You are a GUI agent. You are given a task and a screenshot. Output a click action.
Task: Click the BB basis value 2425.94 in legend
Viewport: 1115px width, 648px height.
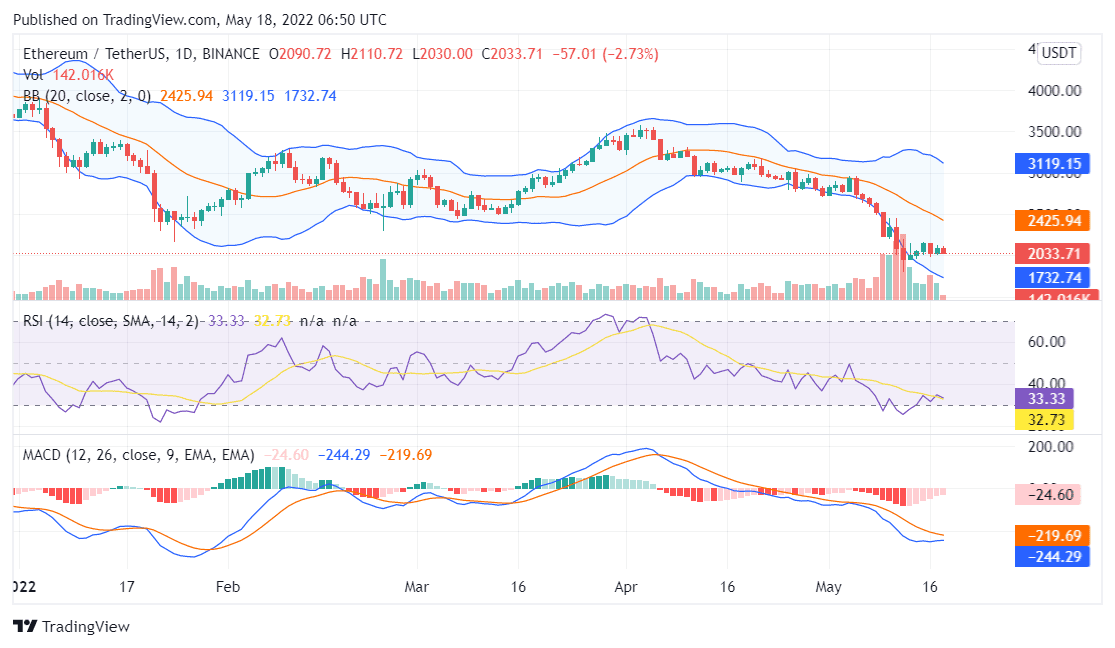pyautogui.click(x=186, y=96)
